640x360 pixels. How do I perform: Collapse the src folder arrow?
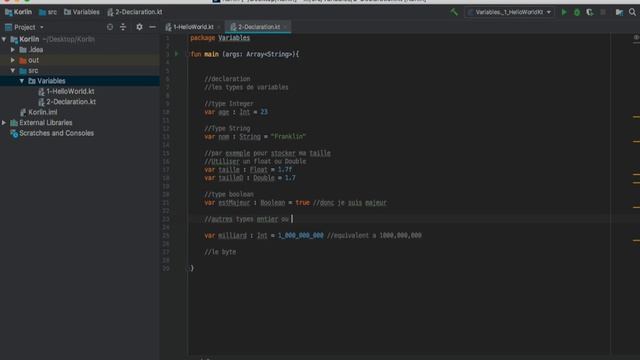pyautogui.click(x=13, y=71)
